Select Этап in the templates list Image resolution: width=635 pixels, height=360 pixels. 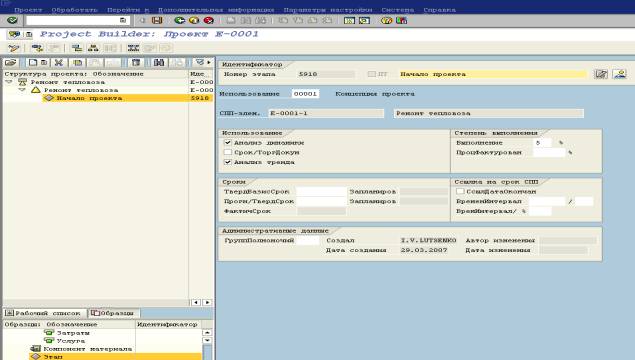pos(53,357)
